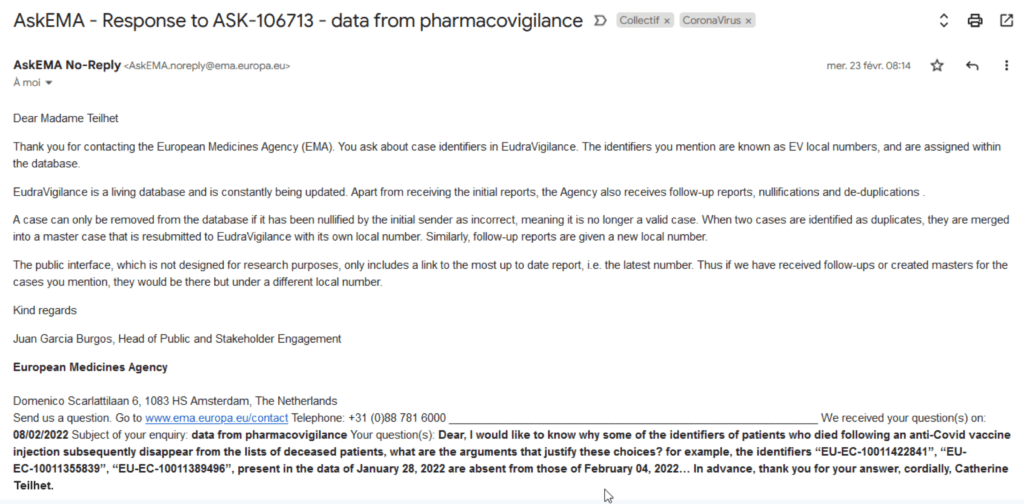
Task: Follow the www.ema.europa.eu/contact link
Action: tap(216, 418)
